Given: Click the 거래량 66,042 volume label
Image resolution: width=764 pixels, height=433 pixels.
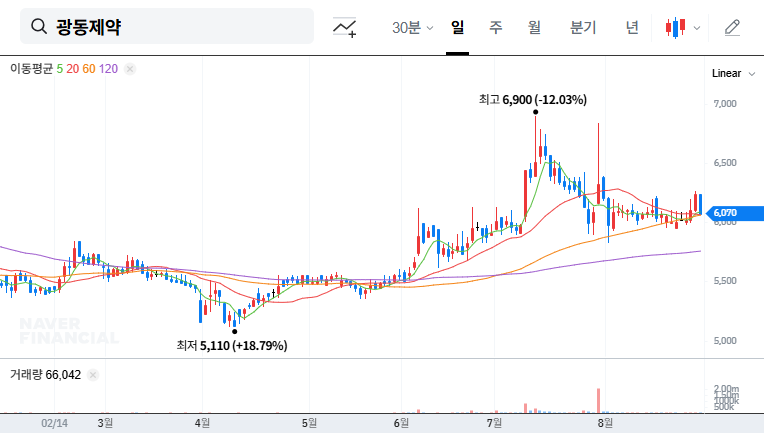Looking at the screenshot, I should coord(45,375).
